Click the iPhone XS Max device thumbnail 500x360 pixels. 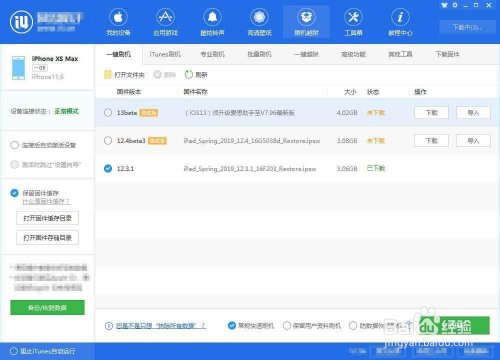pyautogui.click(x=18, y=68)
